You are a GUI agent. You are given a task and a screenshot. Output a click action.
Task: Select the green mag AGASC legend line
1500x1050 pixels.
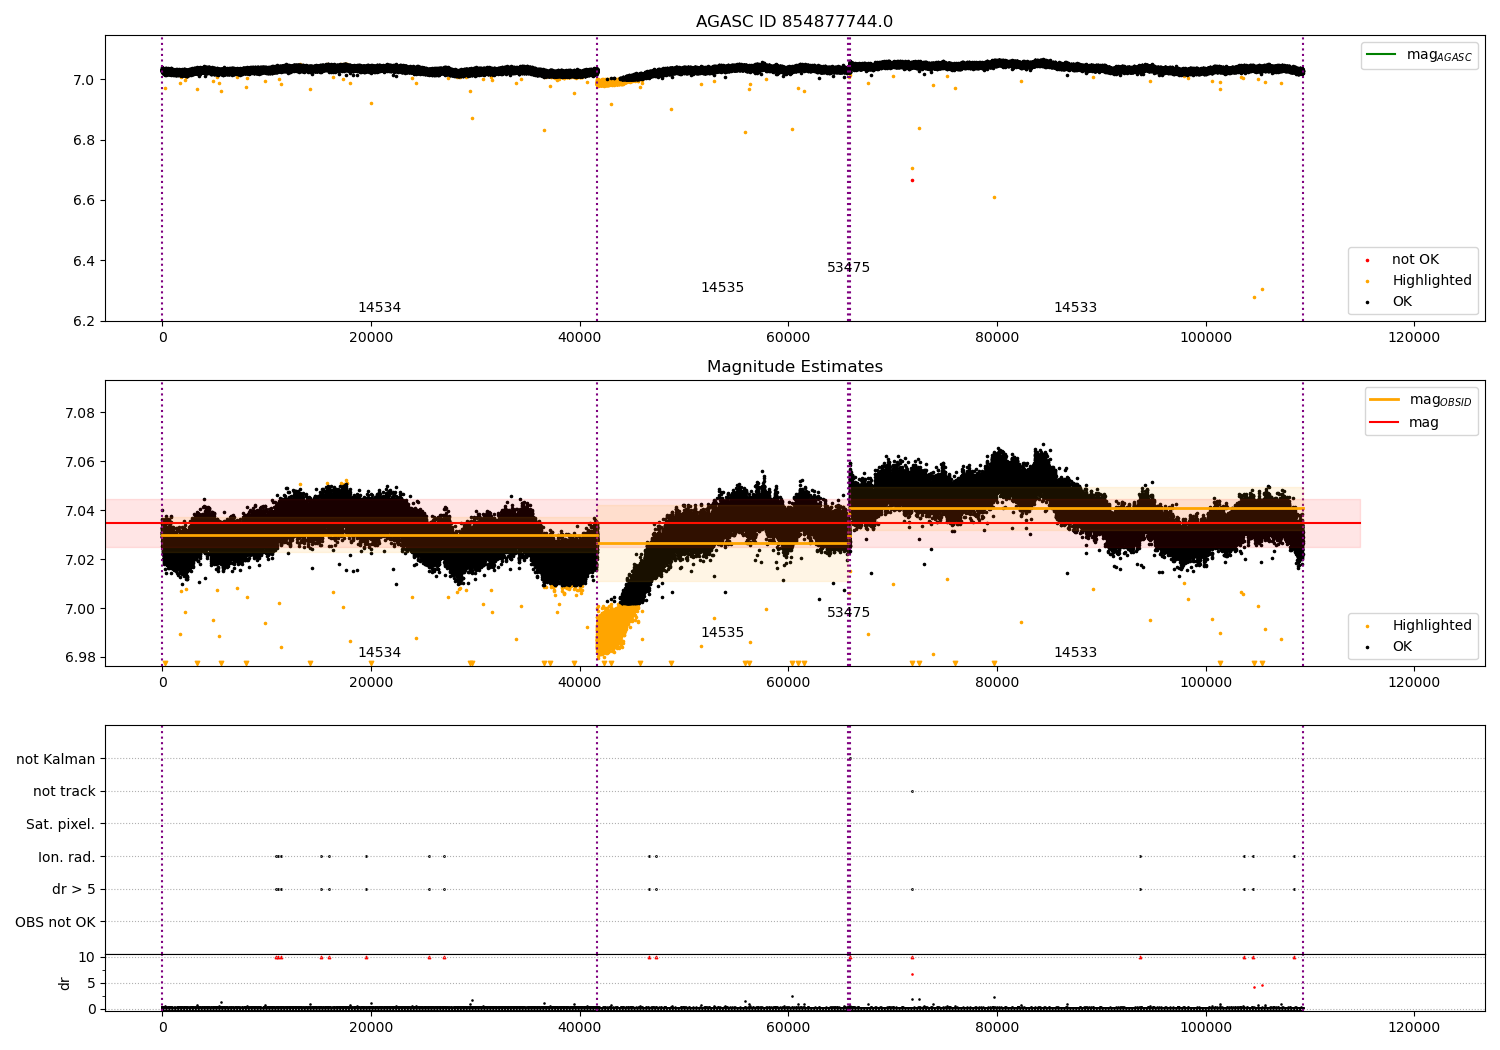click(x=1382, y=55)
